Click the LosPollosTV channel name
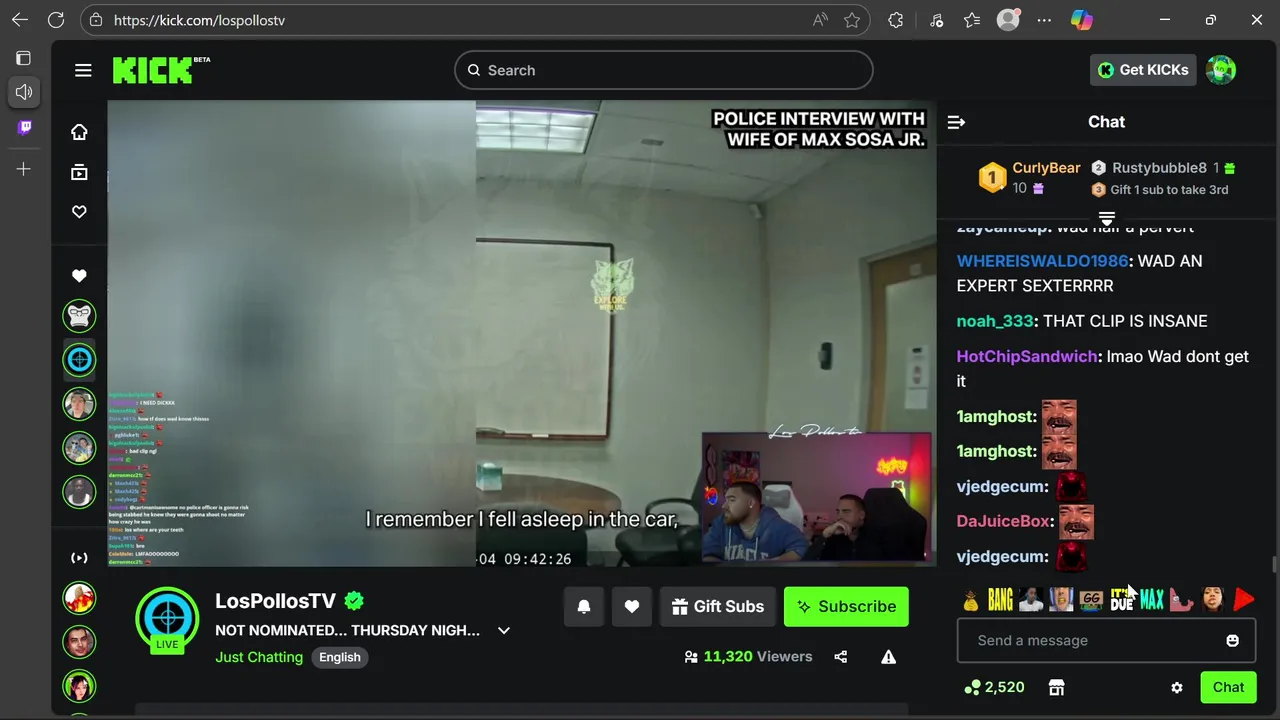Image resolution: width=1280 pixels, height=720 pixels. tap(275, 601)
